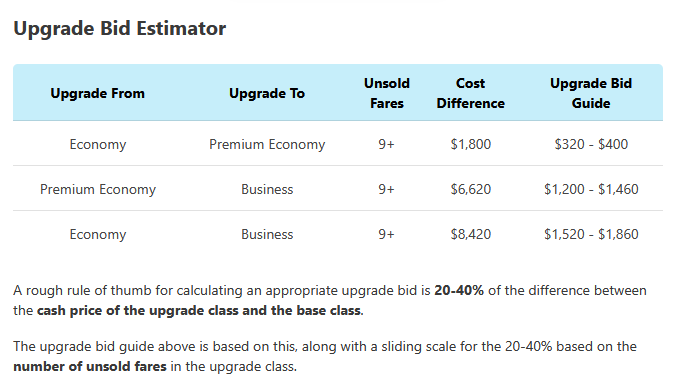
Task: Select the Upgrade To column header
Action: [x=267, y=93]
